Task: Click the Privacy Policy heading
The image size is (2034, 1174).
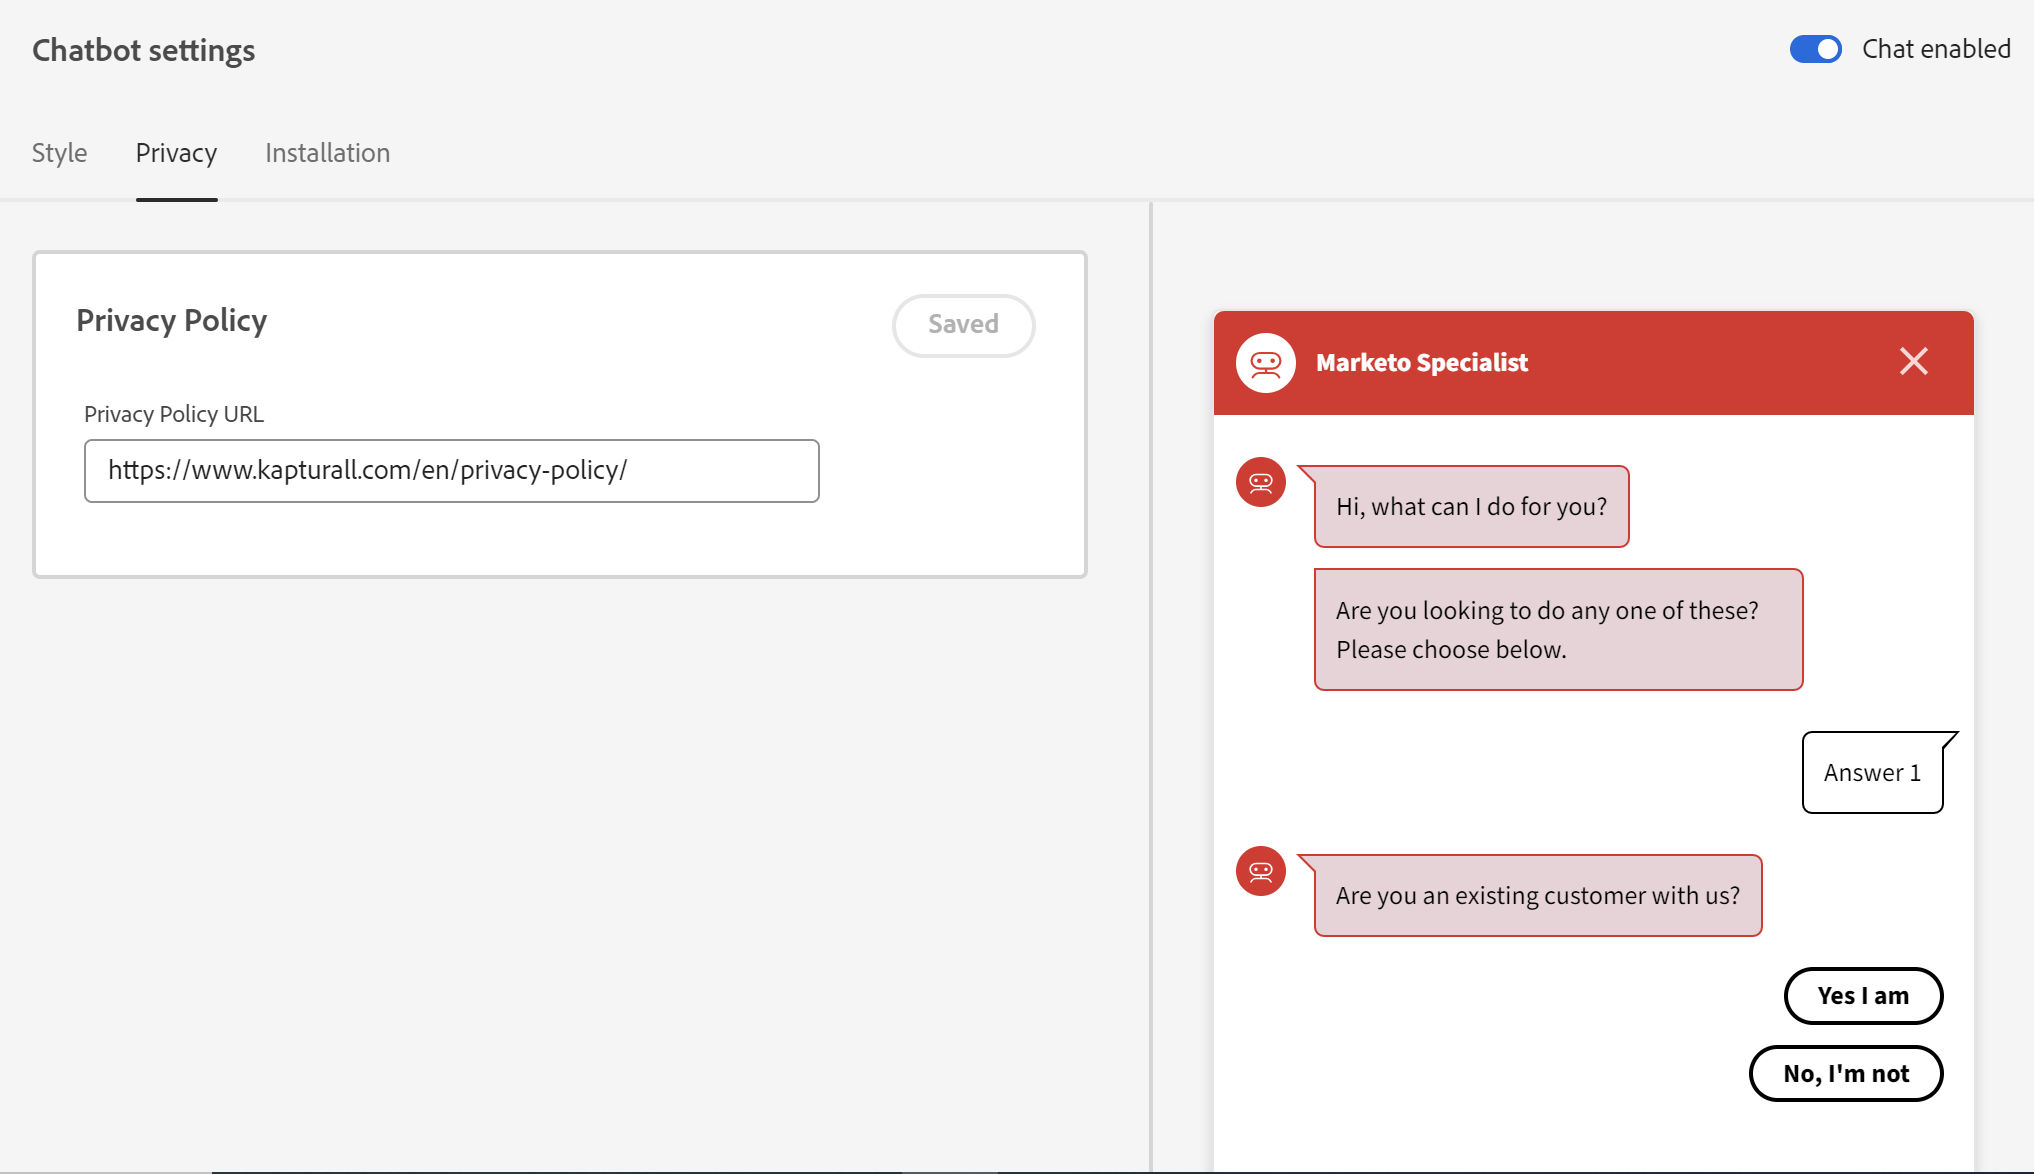Action: click(x=171, y=321)
